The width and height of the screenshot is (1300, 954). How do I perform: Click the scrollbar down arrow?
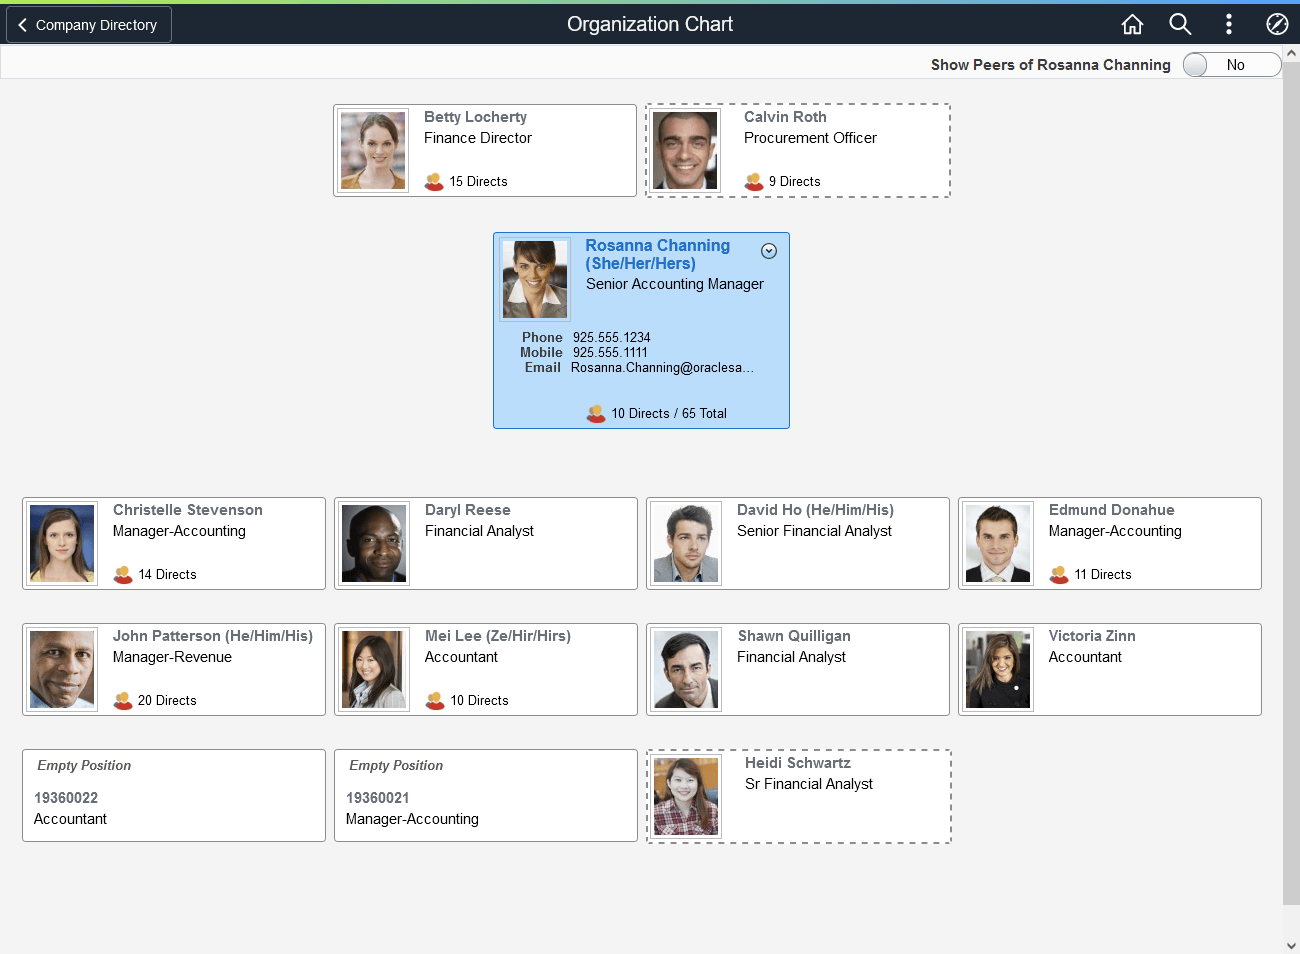(1293, 946)
